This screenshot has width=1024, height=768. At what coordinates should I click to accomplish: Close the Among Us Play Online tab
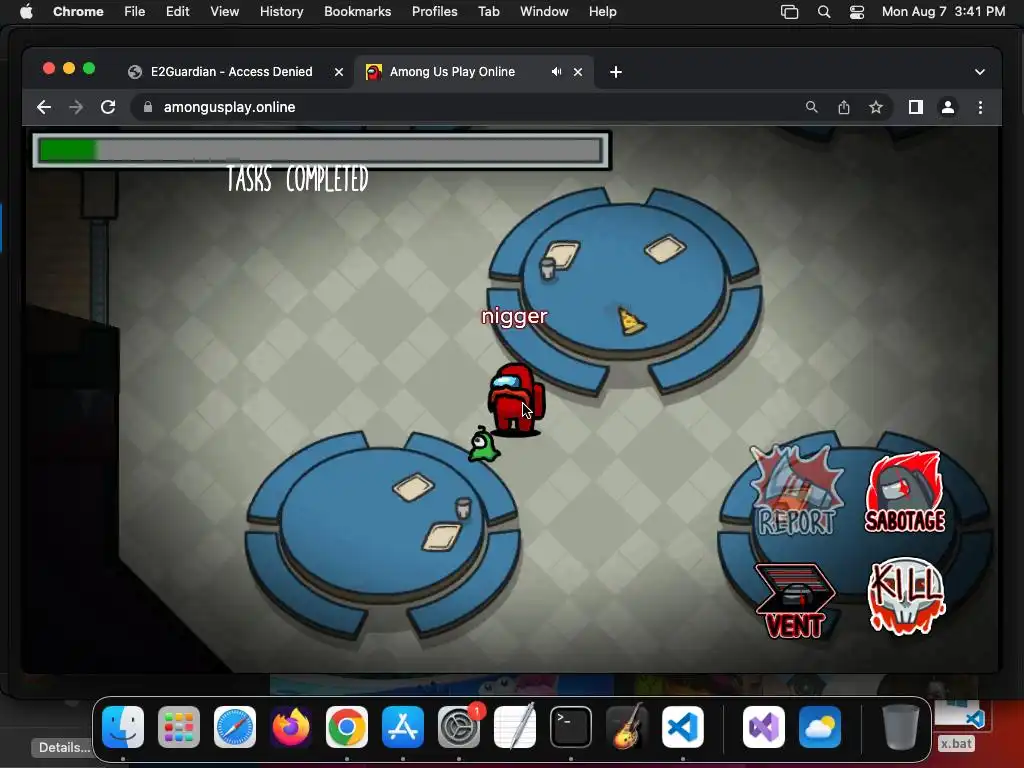click(x=578, y=72)
